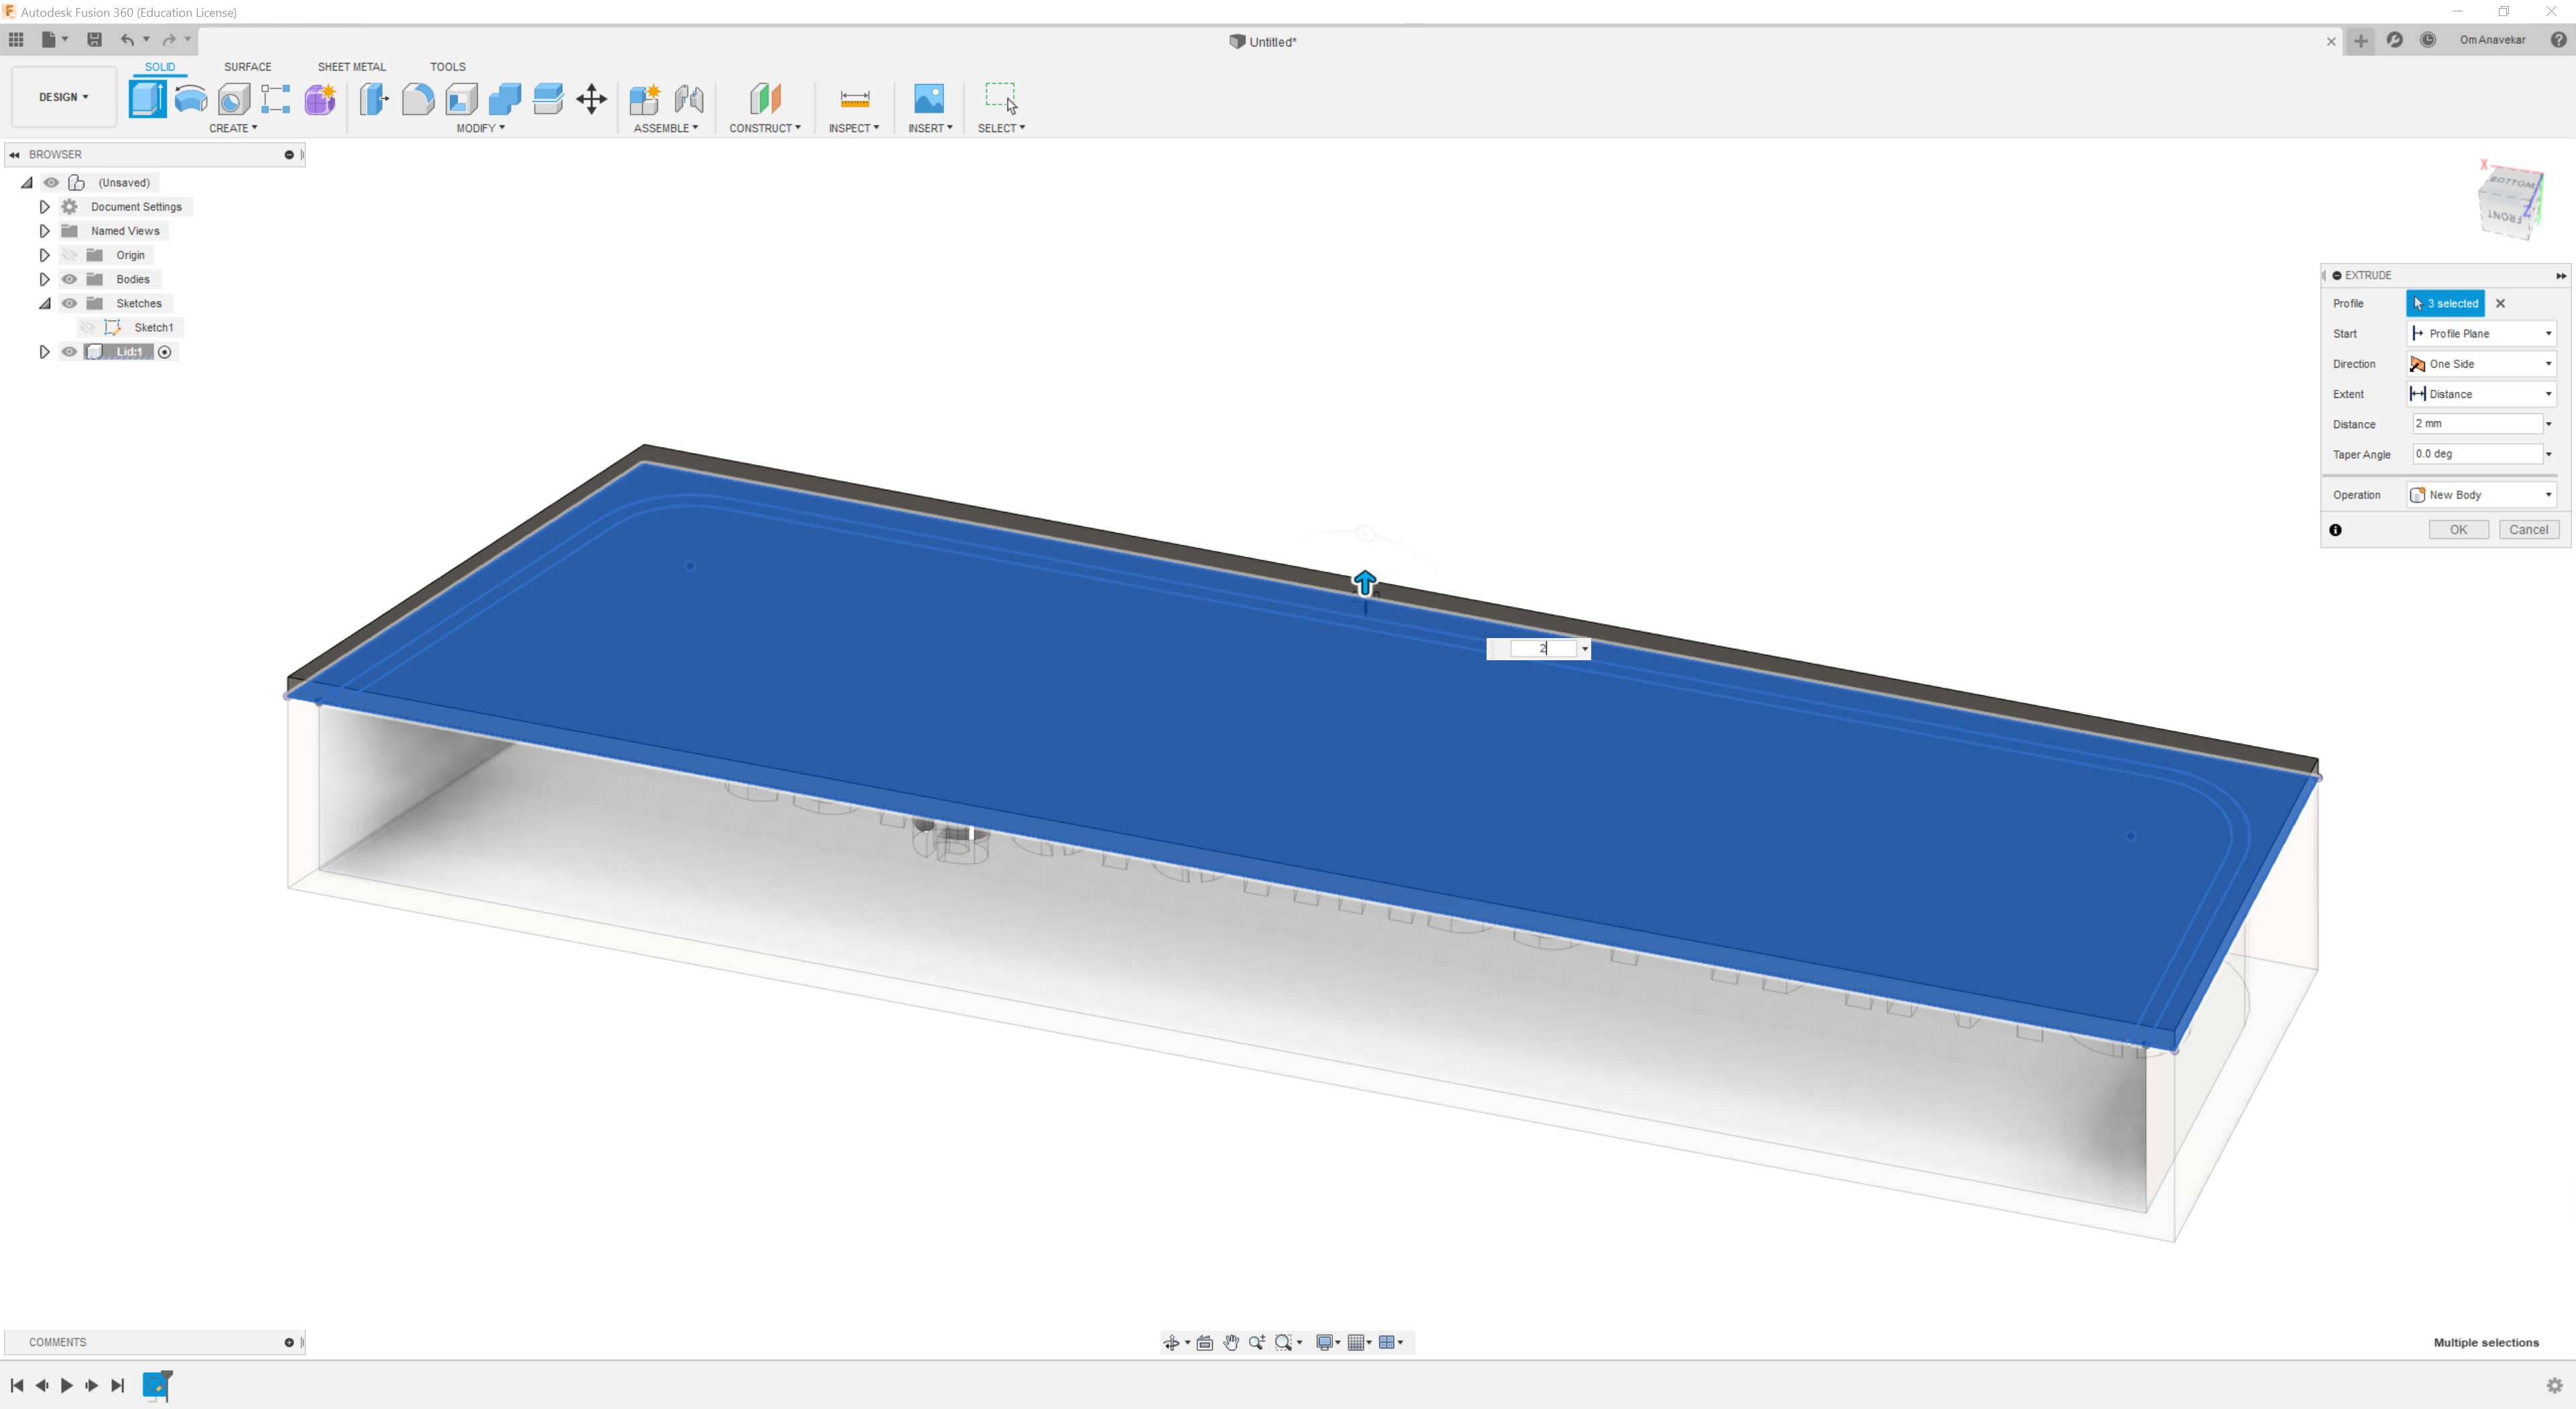Select the Fillet tool
Viewport: 2576px width, 1409px height.
coord(419,98)
